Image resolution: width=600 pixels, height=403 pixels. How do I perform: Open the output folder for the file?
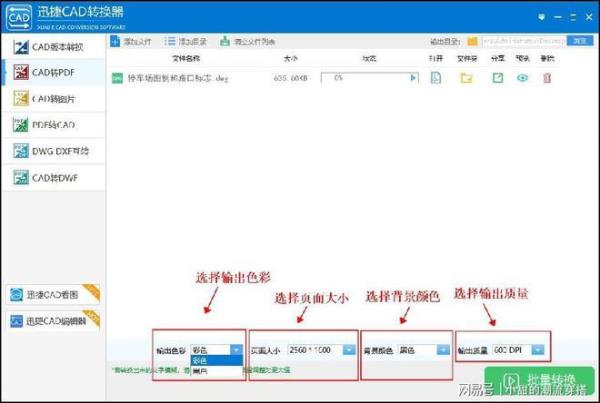click(465, 78)
